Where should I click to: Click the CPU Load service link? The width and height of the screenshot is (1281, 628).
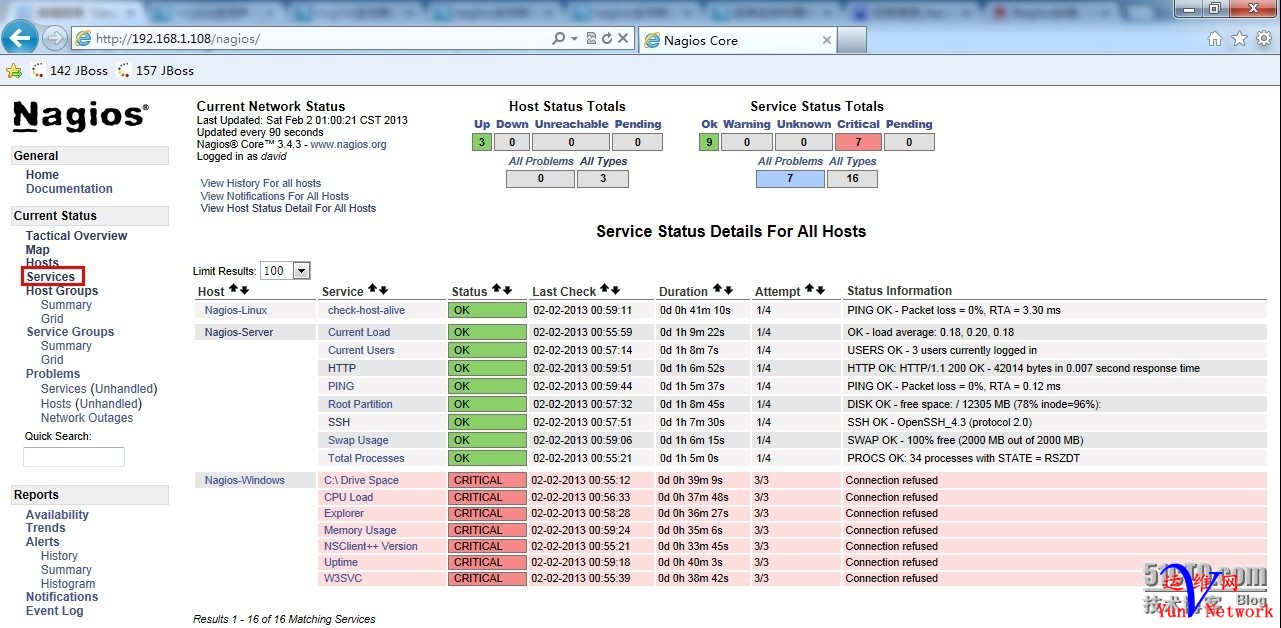(x=348, y=497)
